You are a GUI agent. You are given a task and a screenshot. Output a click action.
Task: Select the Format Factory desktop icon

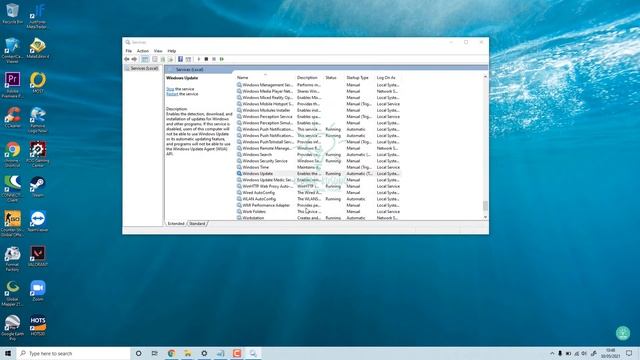(12, 258)
